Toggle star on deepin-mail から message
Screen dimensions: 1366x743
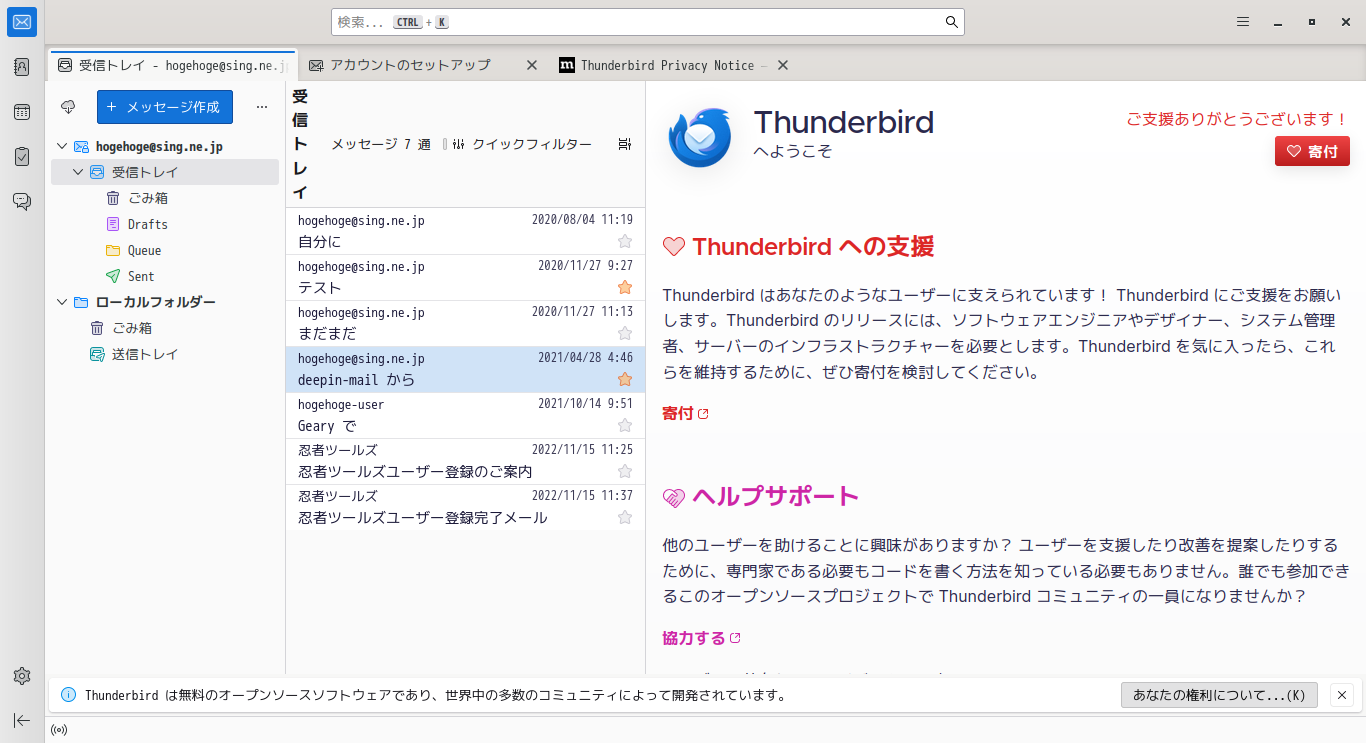point(625,379)
